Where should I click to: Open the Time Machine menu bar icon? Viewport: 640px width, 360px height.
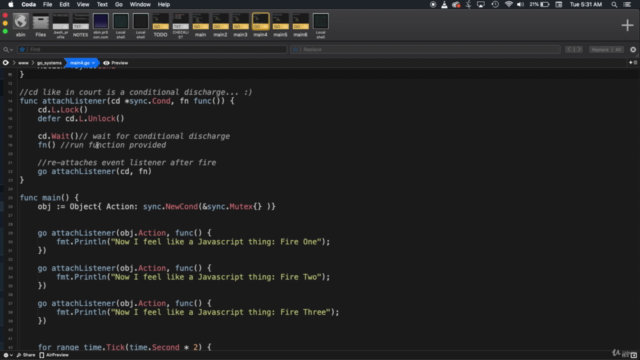point(495,4)
